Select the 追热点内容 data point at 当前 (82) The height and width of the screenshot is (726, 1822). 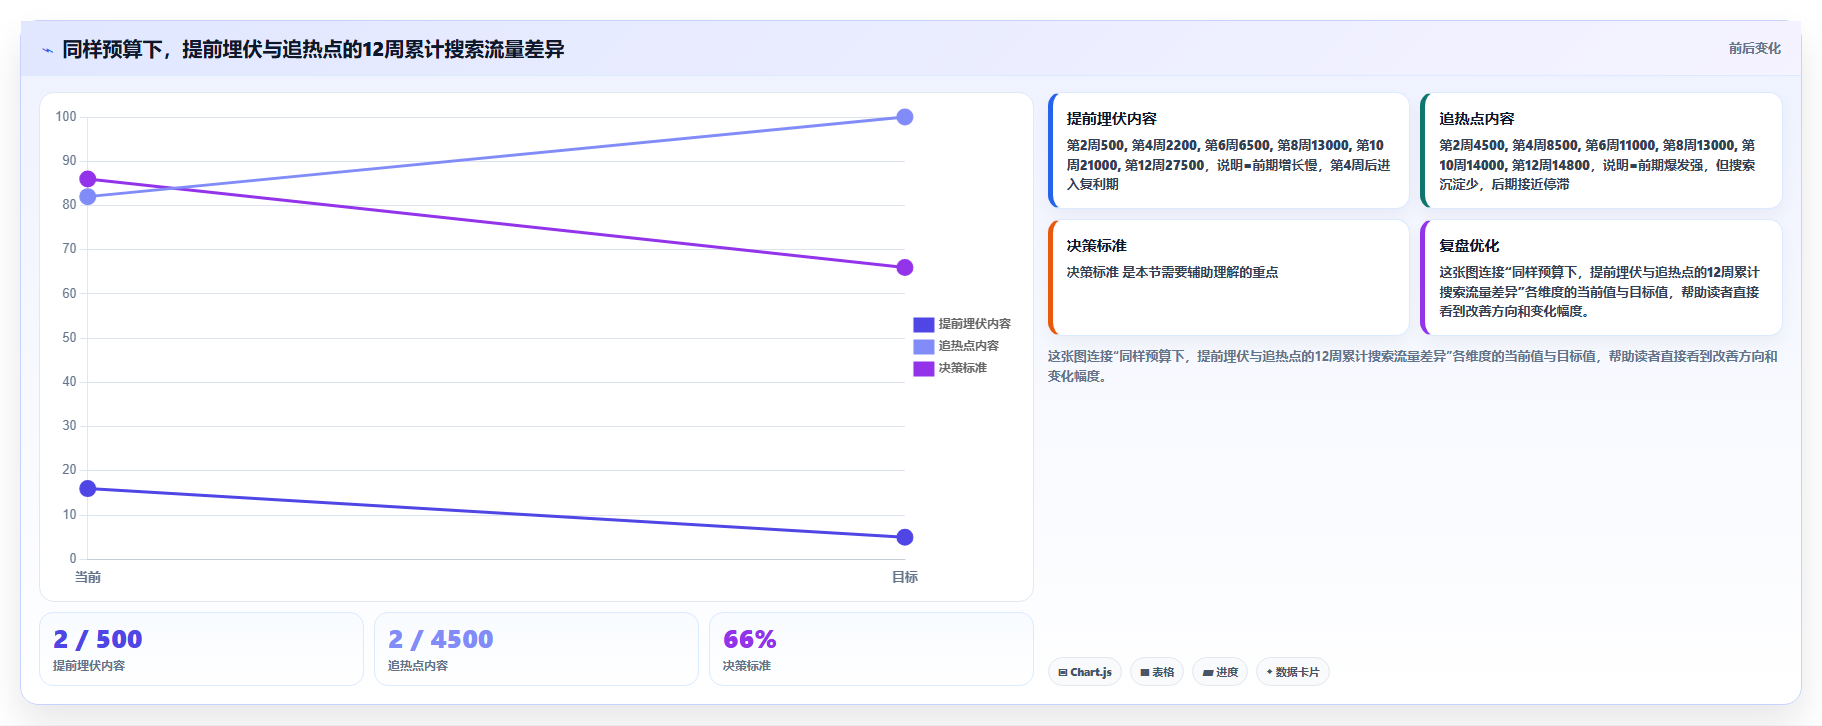88,197
